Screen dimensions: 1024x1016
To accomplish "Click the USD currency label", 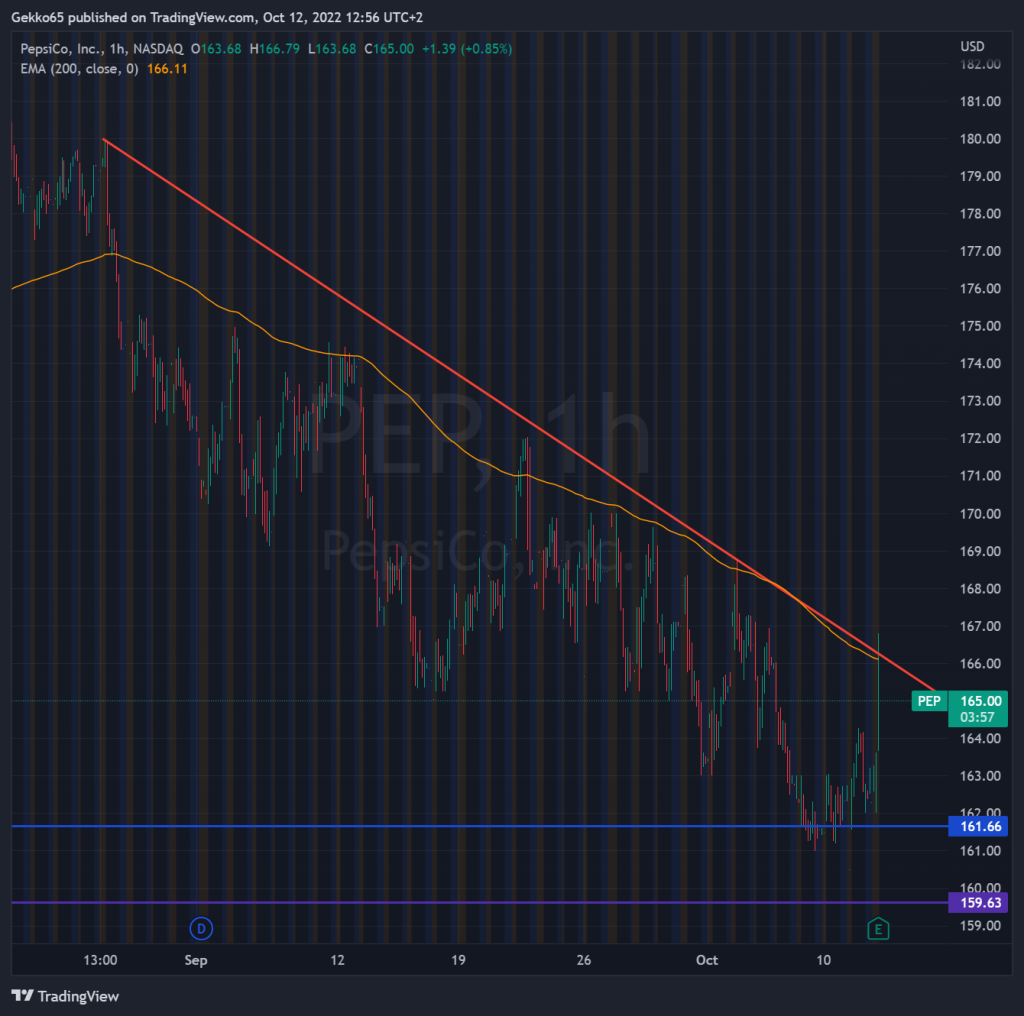I will (x=972, y=47).
